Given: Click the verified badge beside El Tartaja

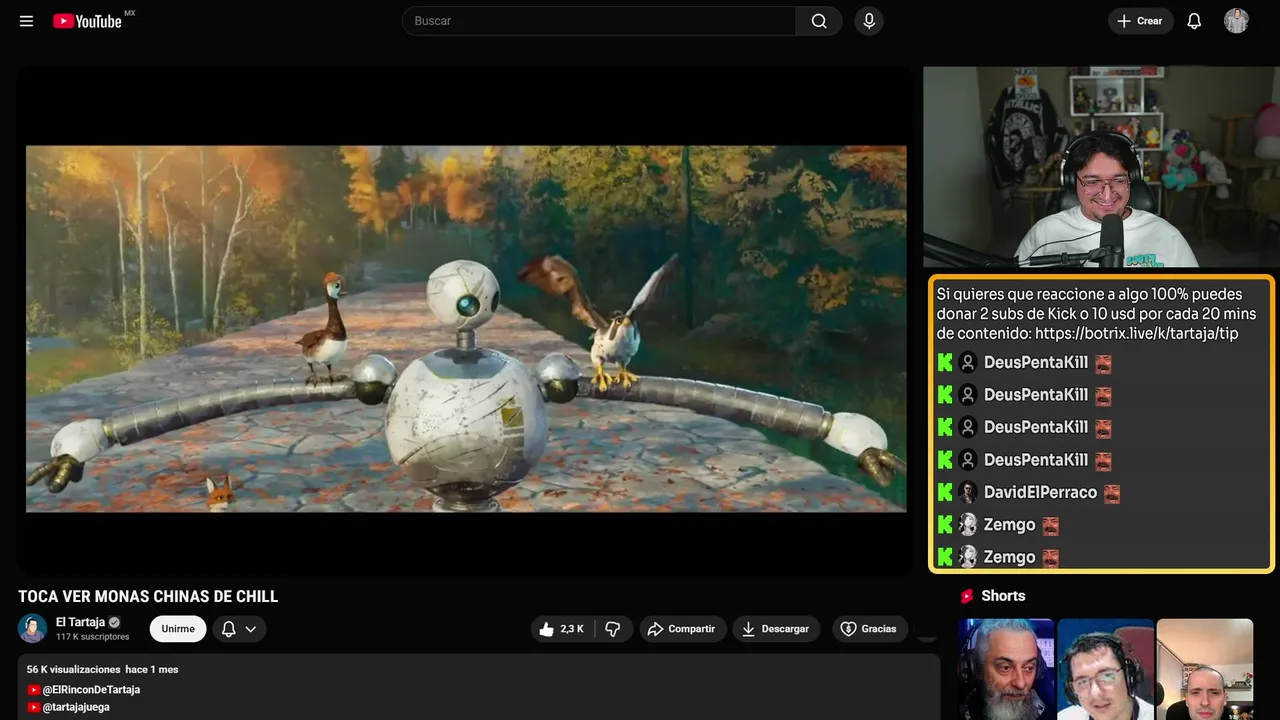Looking at the screenshot, I should 114,622.
